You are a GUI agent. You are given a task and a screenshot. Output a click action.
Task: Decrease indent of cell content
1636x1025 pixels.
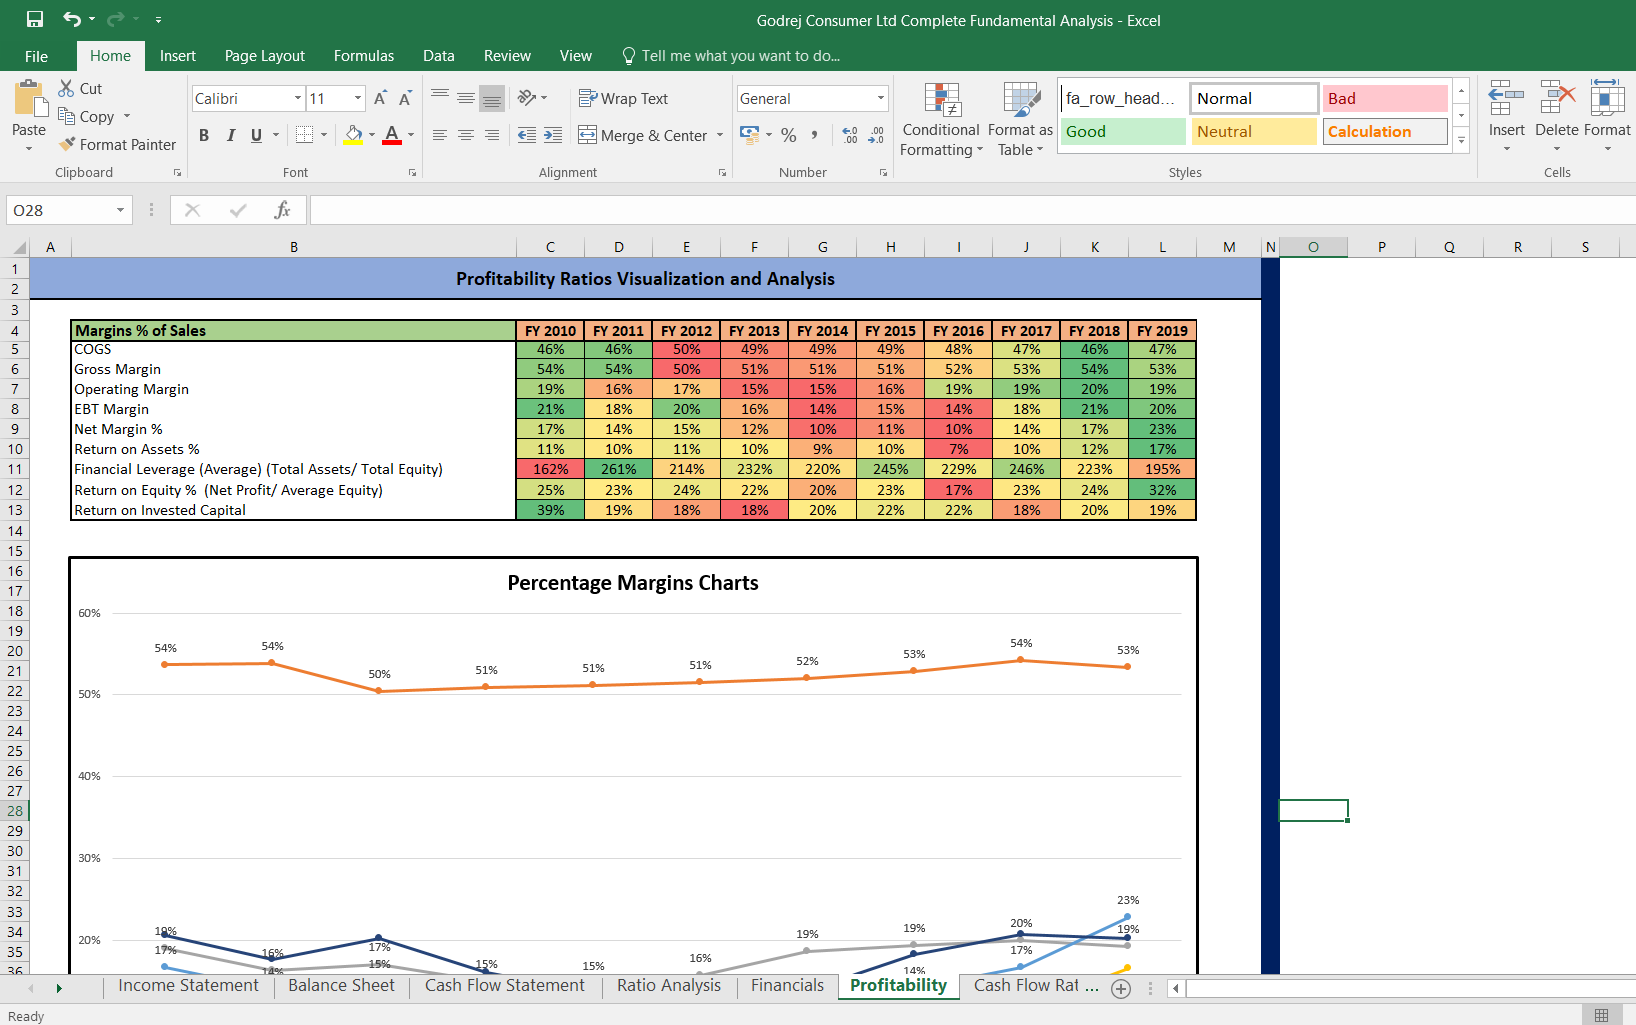pyautogui.click(x=527, y=135)
